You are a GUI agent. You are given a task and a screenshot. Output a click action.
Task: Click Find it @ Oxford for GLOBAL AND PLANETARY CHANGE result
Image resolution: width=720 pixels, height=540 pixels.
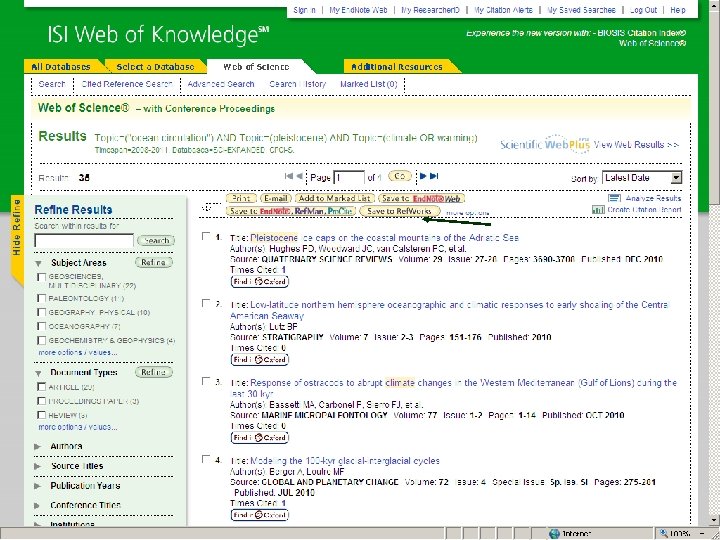pos(259,515)
